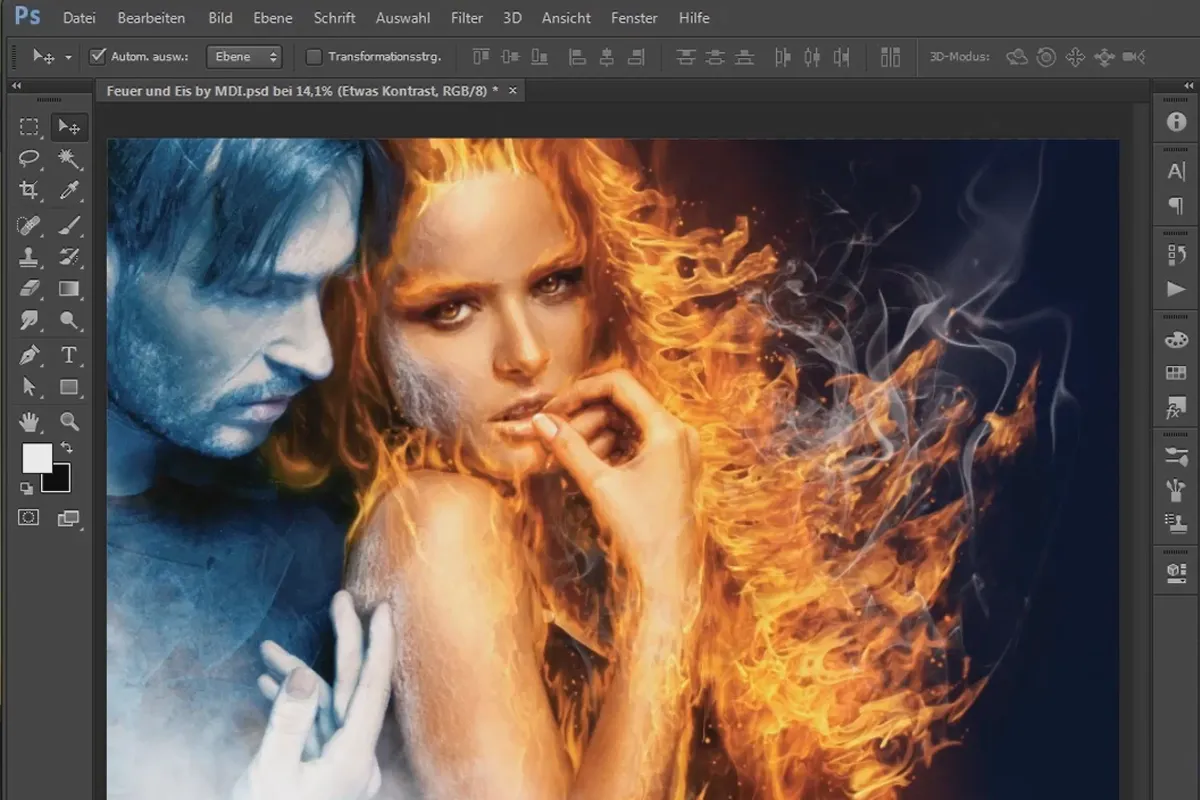Image resolution: width=1200 pixels, height=800 pixels.
Task: Open the Datei menu
Action: tap(79, 18)
